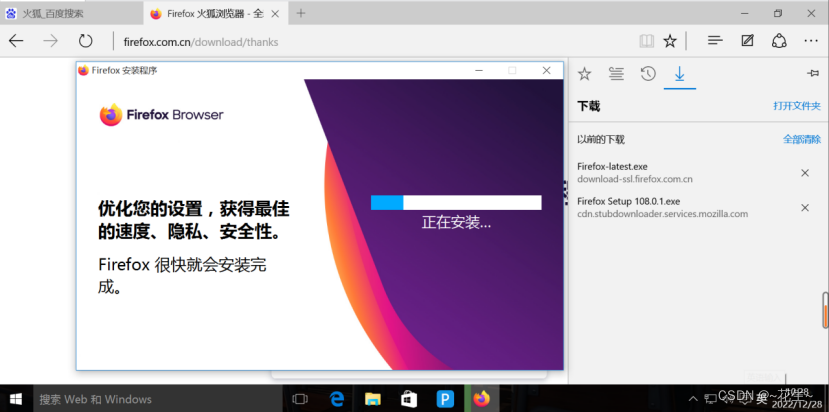Click the Share icon in toolbar
The height and width of the screenshot is (412, 829).
pos(779,41)
